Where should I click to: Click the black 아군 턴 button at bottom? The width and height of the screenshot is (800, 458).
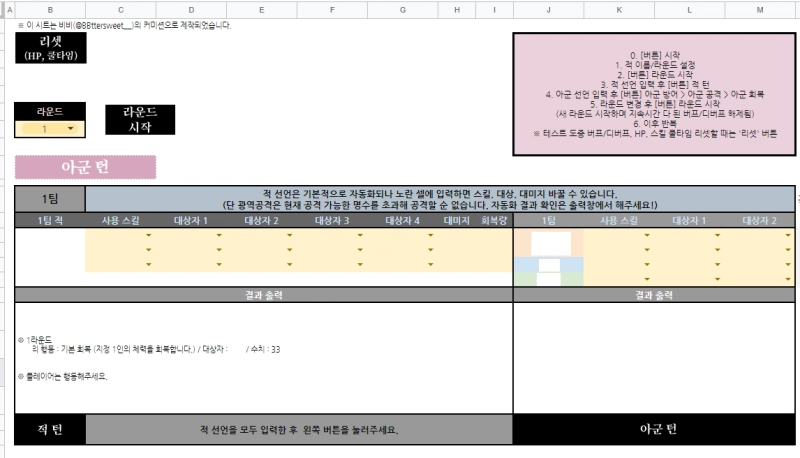click(655, 429)
